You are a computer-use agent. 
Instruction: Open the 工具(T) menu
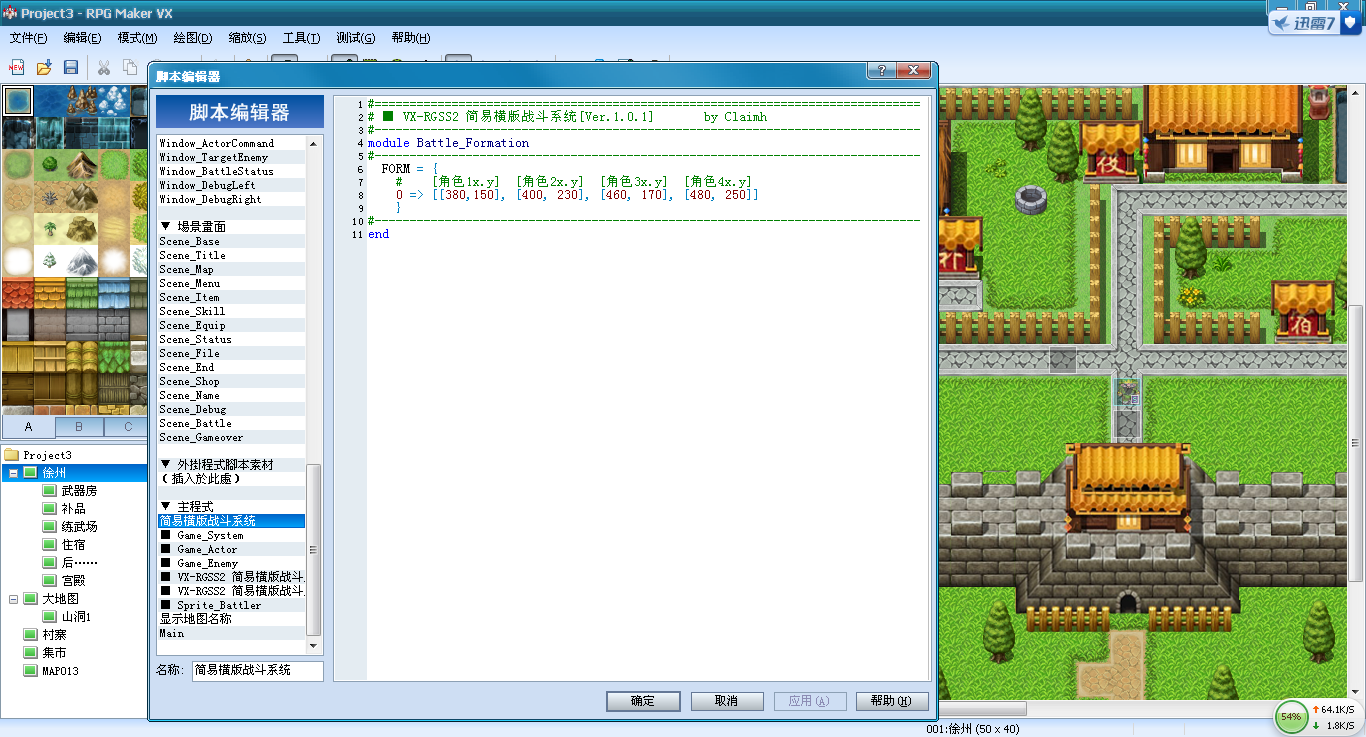[301, 38]
